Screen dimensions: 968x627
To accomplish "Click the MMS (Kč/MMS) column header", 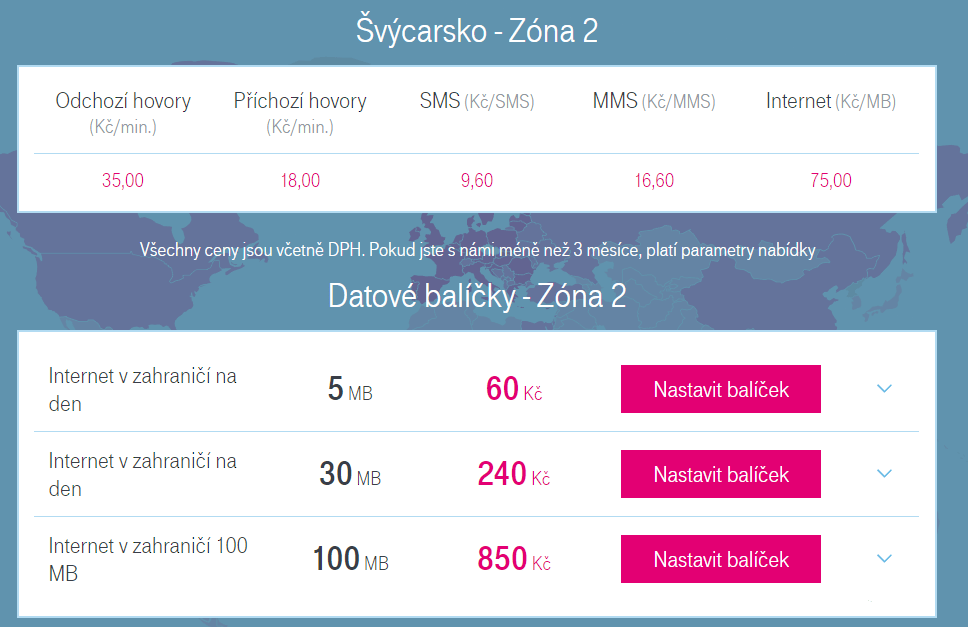I will (x=654, y=101).
